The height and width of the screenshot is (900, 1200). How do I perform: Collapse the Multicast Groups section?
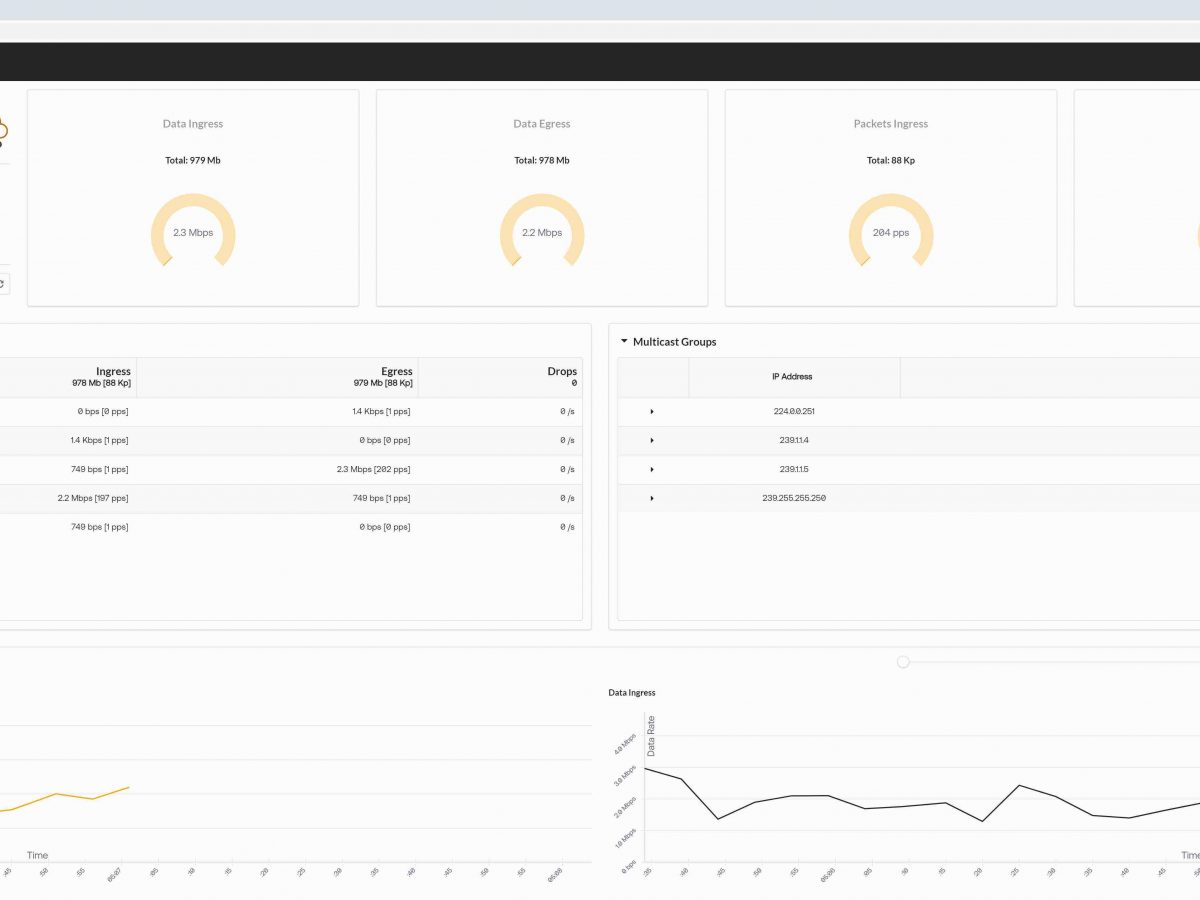click(x=624, y=341)
